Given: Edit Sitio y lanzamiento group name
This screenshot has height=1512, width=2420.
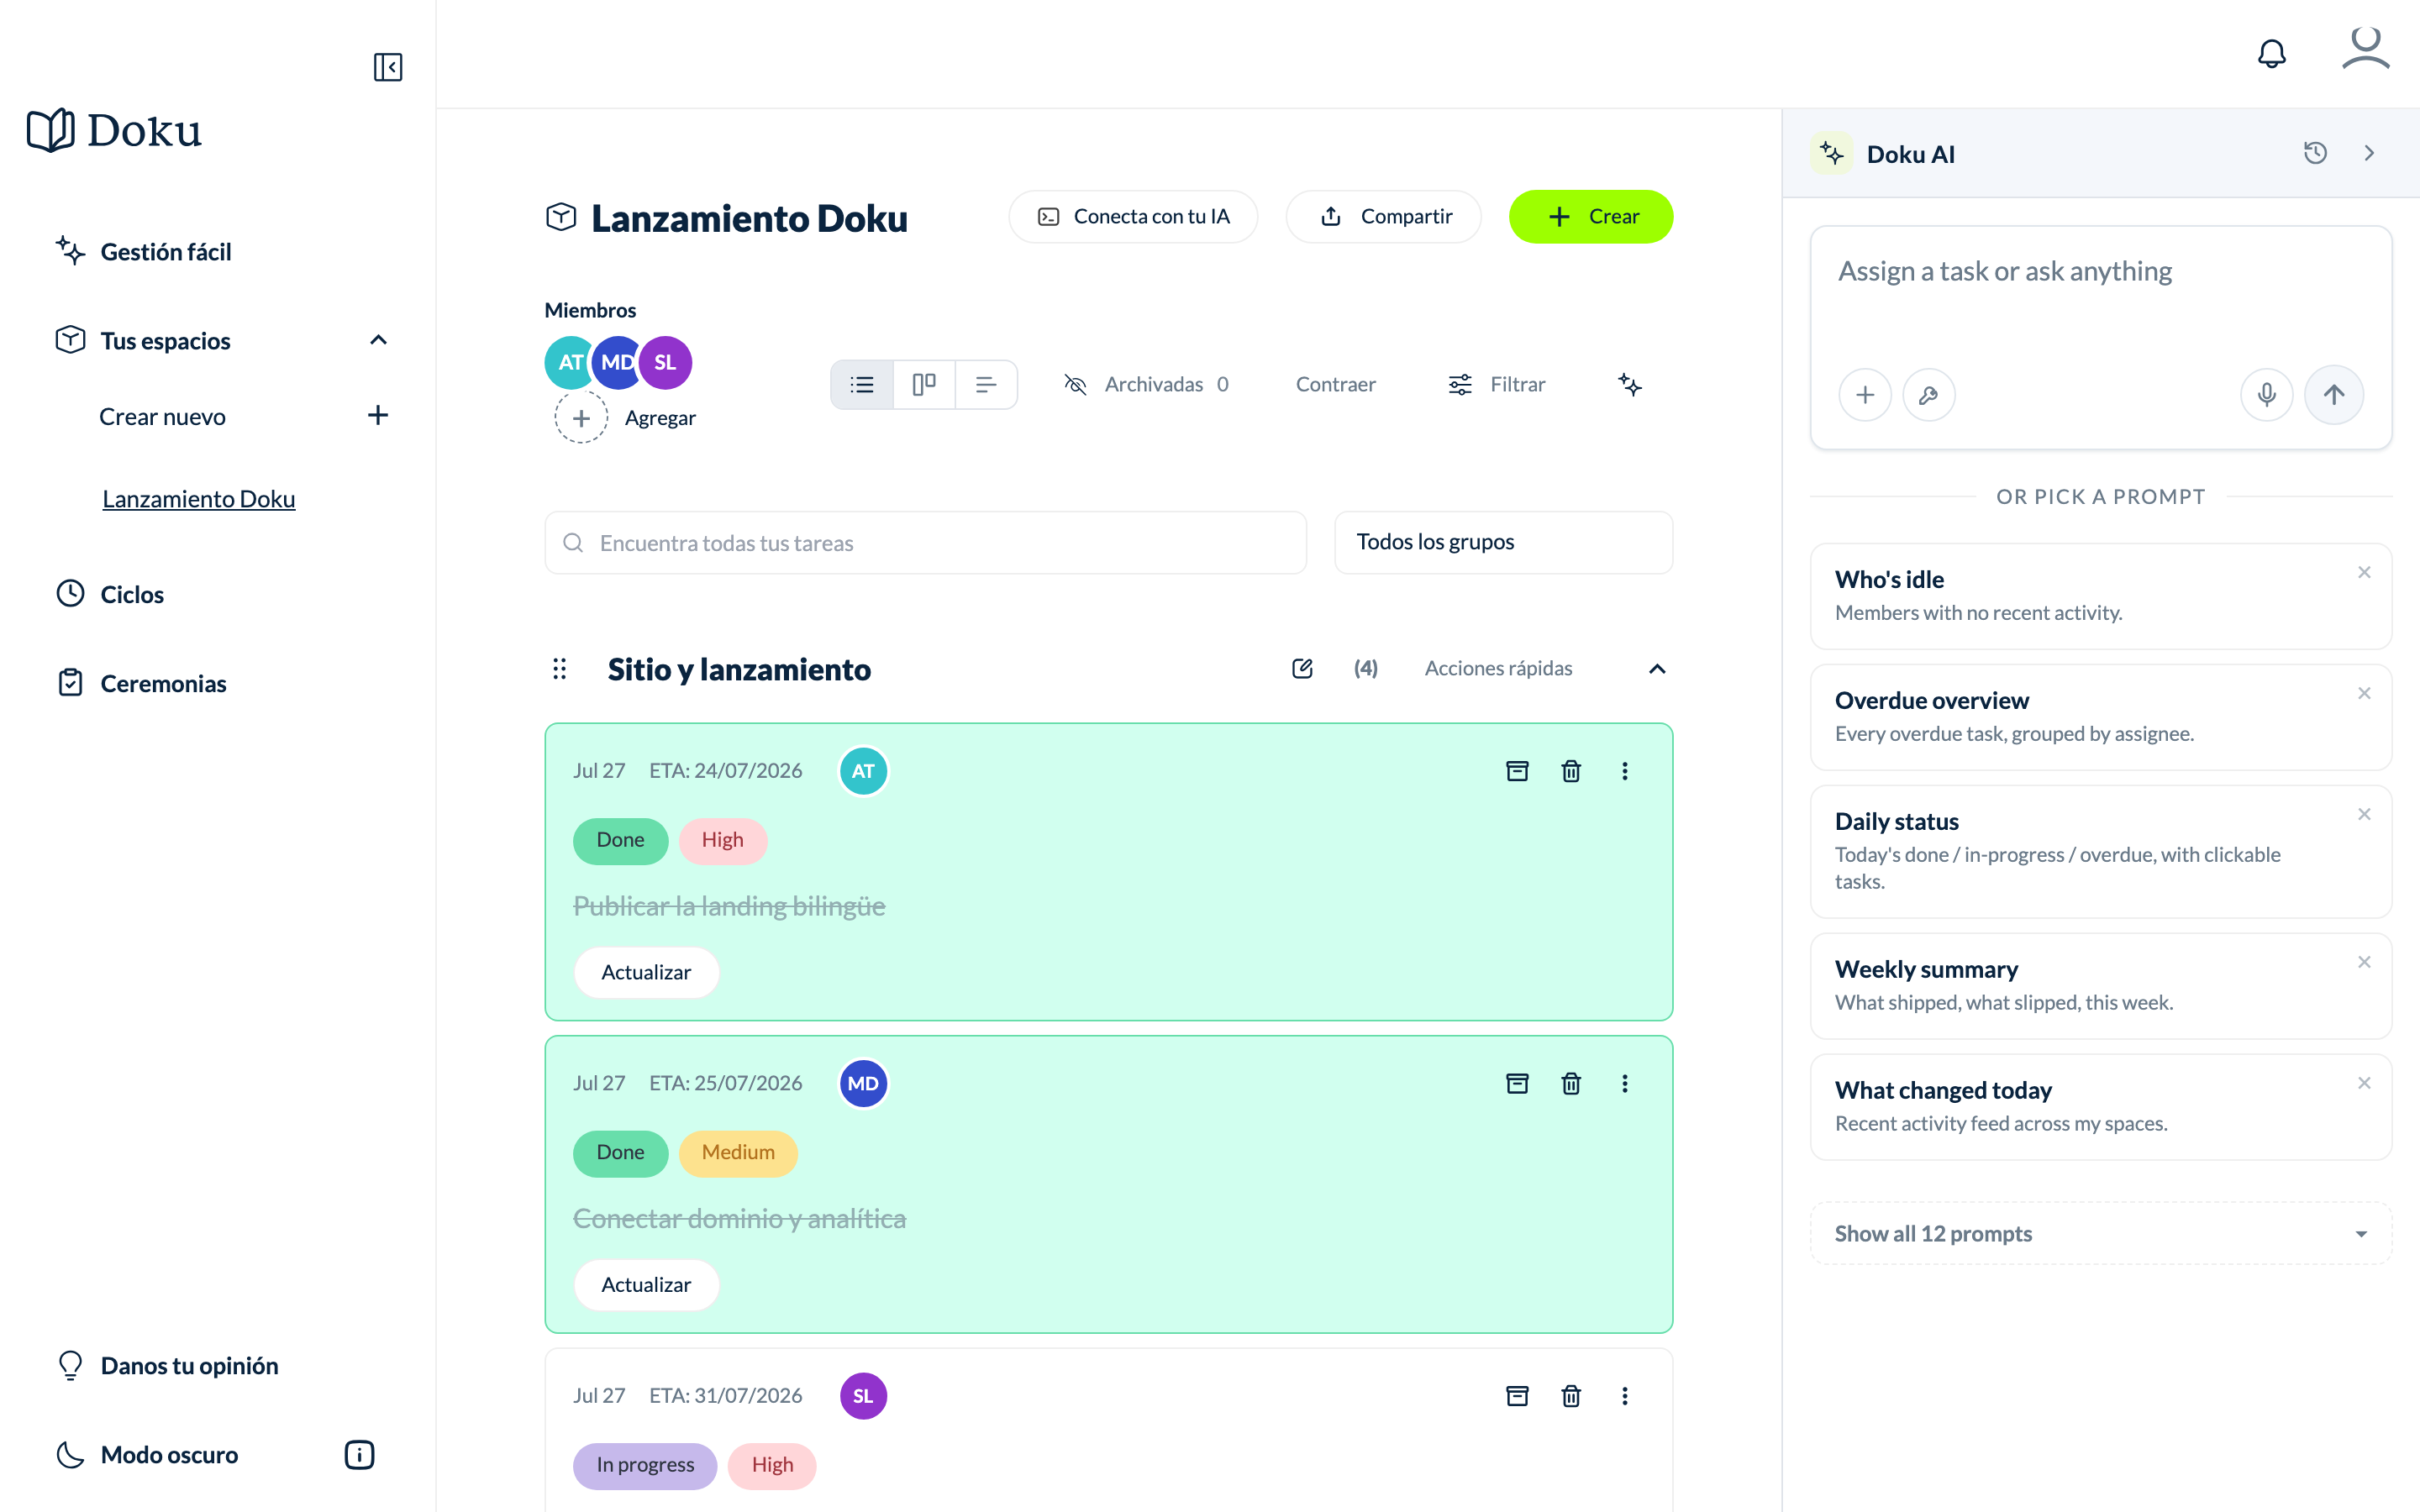Looking at the screenshot, I should point(1301,668).
